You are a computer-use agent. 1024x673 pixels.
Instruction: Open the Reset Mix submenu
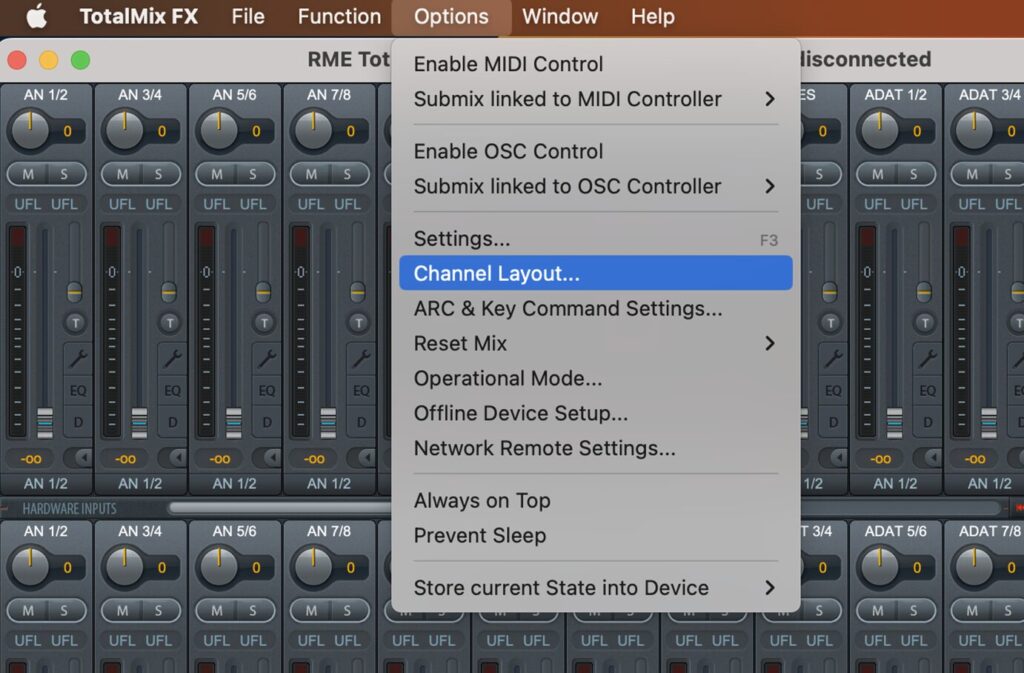click(x=460, y=343)
